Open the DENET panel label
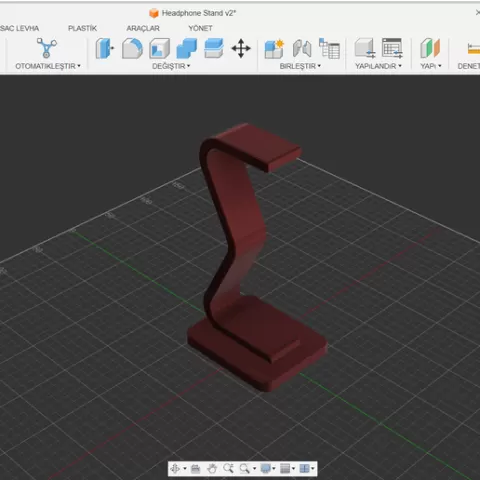Screen dimensions: 480x480 click(x=469, y=66)
